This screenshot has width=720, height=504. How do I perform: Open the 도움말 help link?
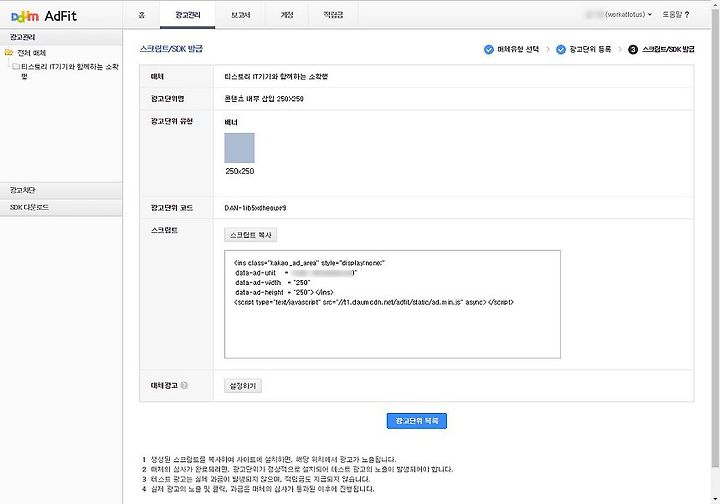675,15
